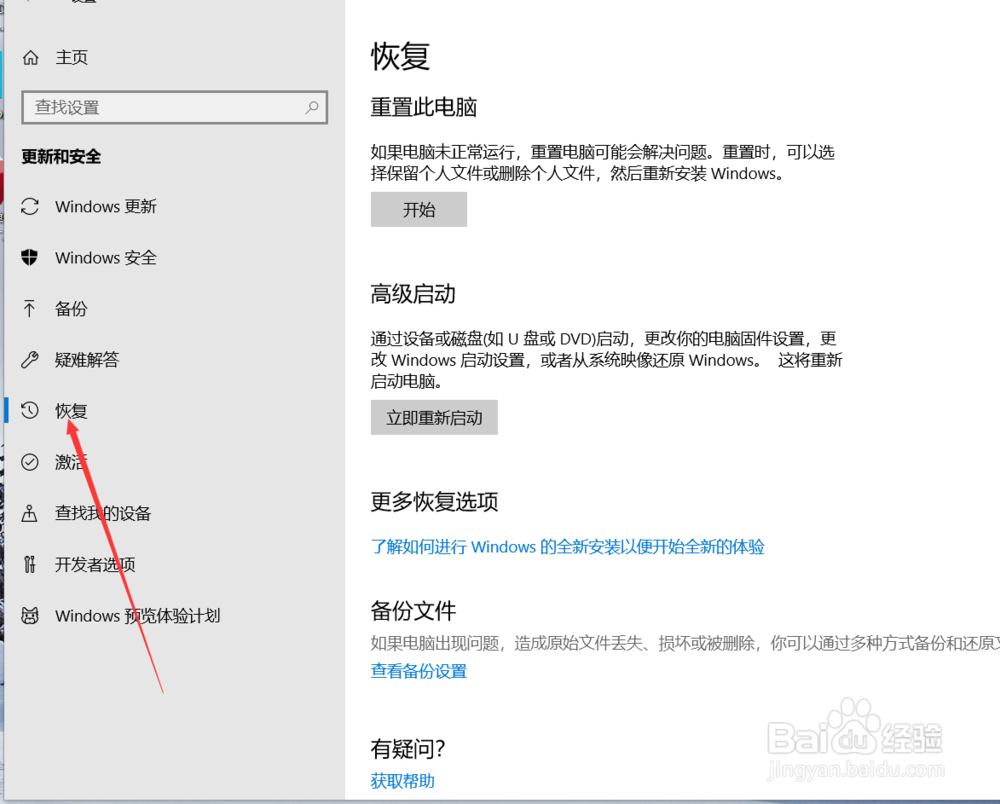Open 查找我的设备 section
The width and height of the screenshot is (1000, 804).
point(103,513)
